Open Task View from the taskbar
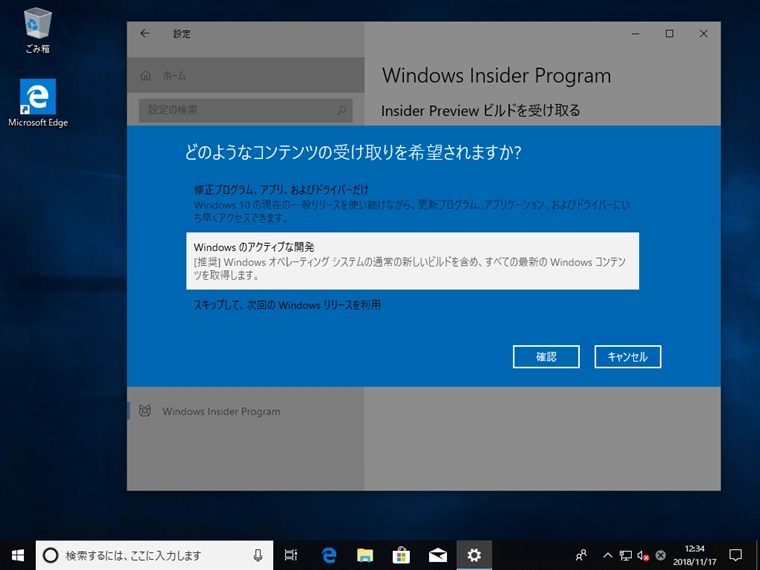This screenshot has width=760, height=570. tap(291, 555)
